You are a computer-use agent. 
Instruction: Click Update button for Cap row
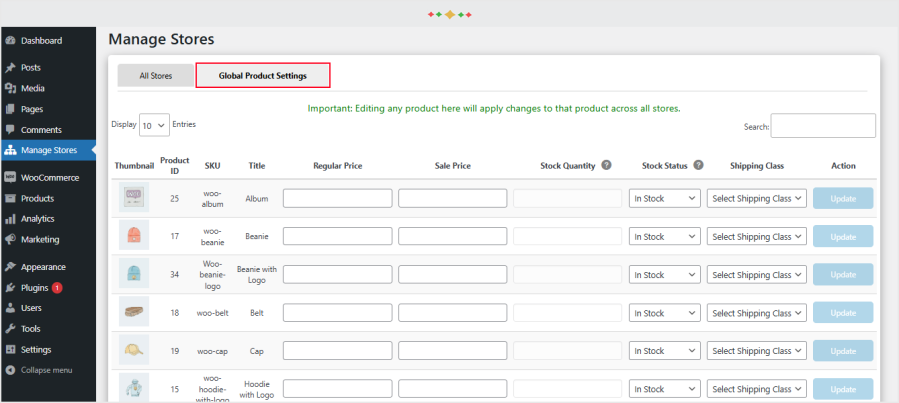point(843,351)
